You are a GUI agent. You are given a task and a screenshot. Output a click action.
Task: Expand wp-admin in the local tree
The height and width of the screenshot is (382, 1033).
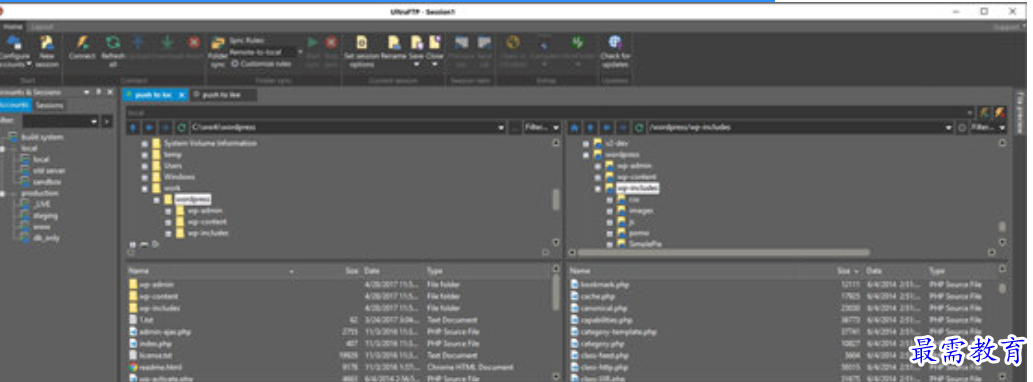(x=168, y=211)
